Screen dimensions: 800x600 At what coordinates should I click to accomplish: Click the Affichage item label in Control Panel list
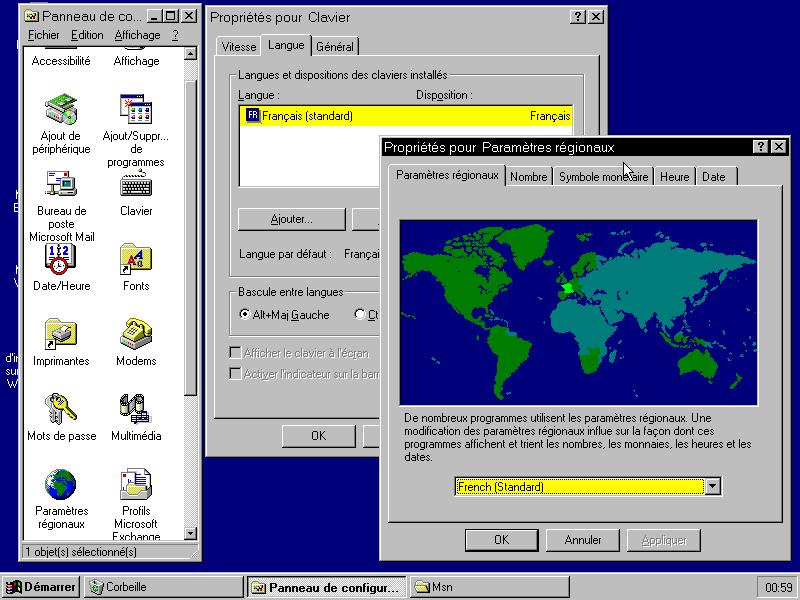click(136, 61)
